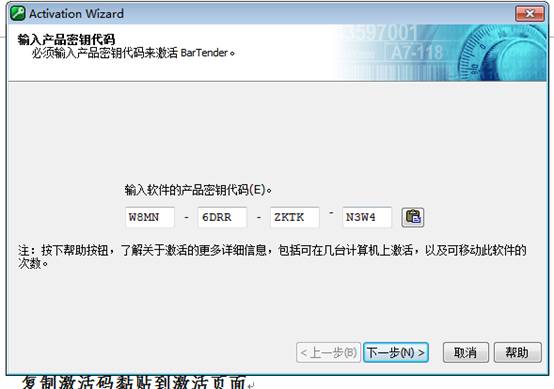Viewport: 554px width, 389px height.
Task: Click the heading 输入产品密钥代码
Action: (x=66, y=39)
